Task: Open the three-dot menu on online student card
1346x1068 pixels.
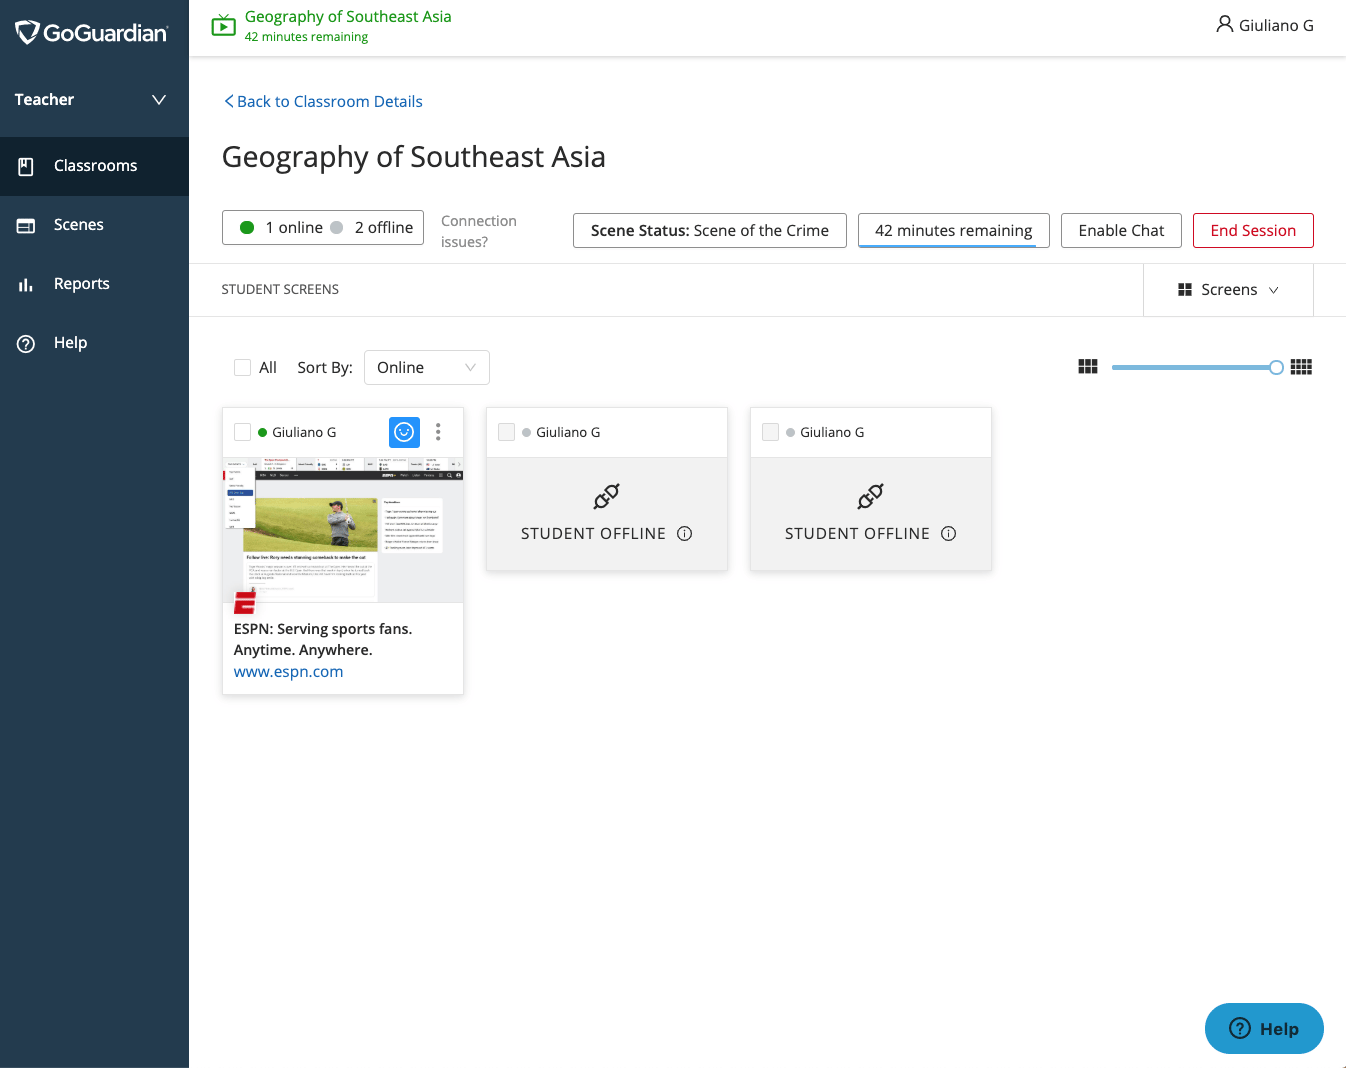Action: tap(438, 432)
